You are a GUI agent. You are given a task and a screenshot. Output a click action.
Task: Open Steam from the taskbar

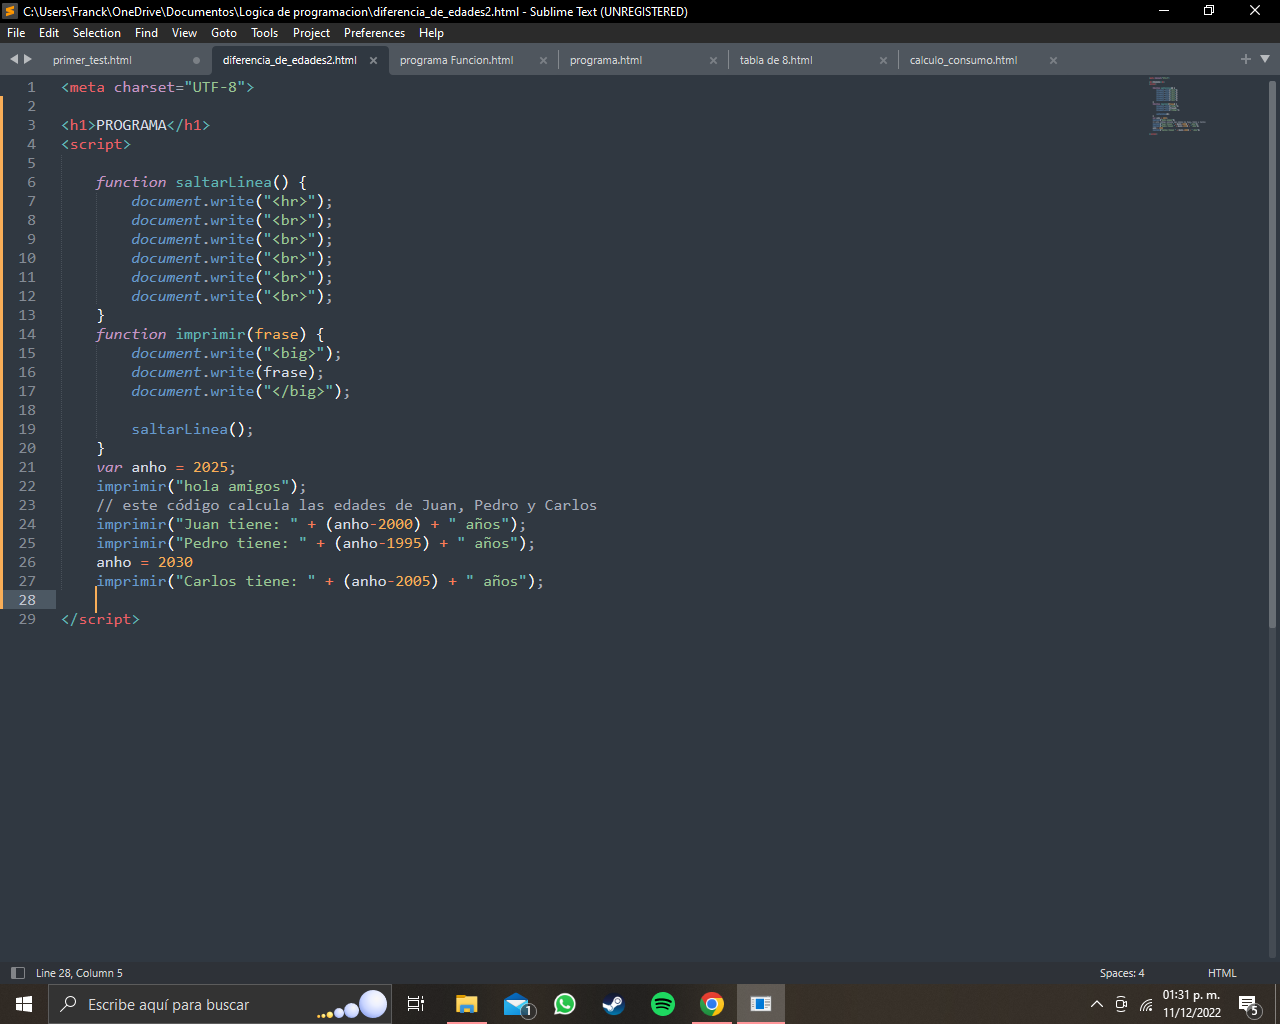pyautogui.click(x=613, y=1004)
